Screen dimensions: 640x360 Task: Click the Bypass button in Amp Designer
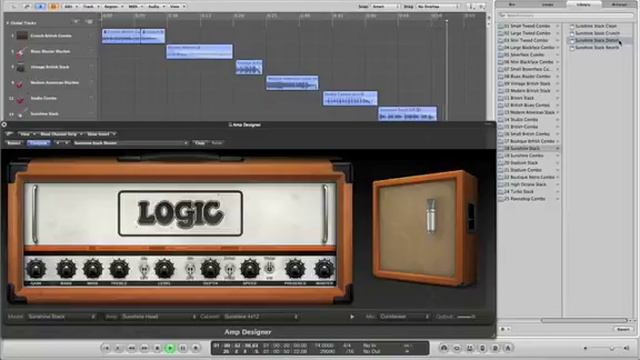(x=14, y=143)
